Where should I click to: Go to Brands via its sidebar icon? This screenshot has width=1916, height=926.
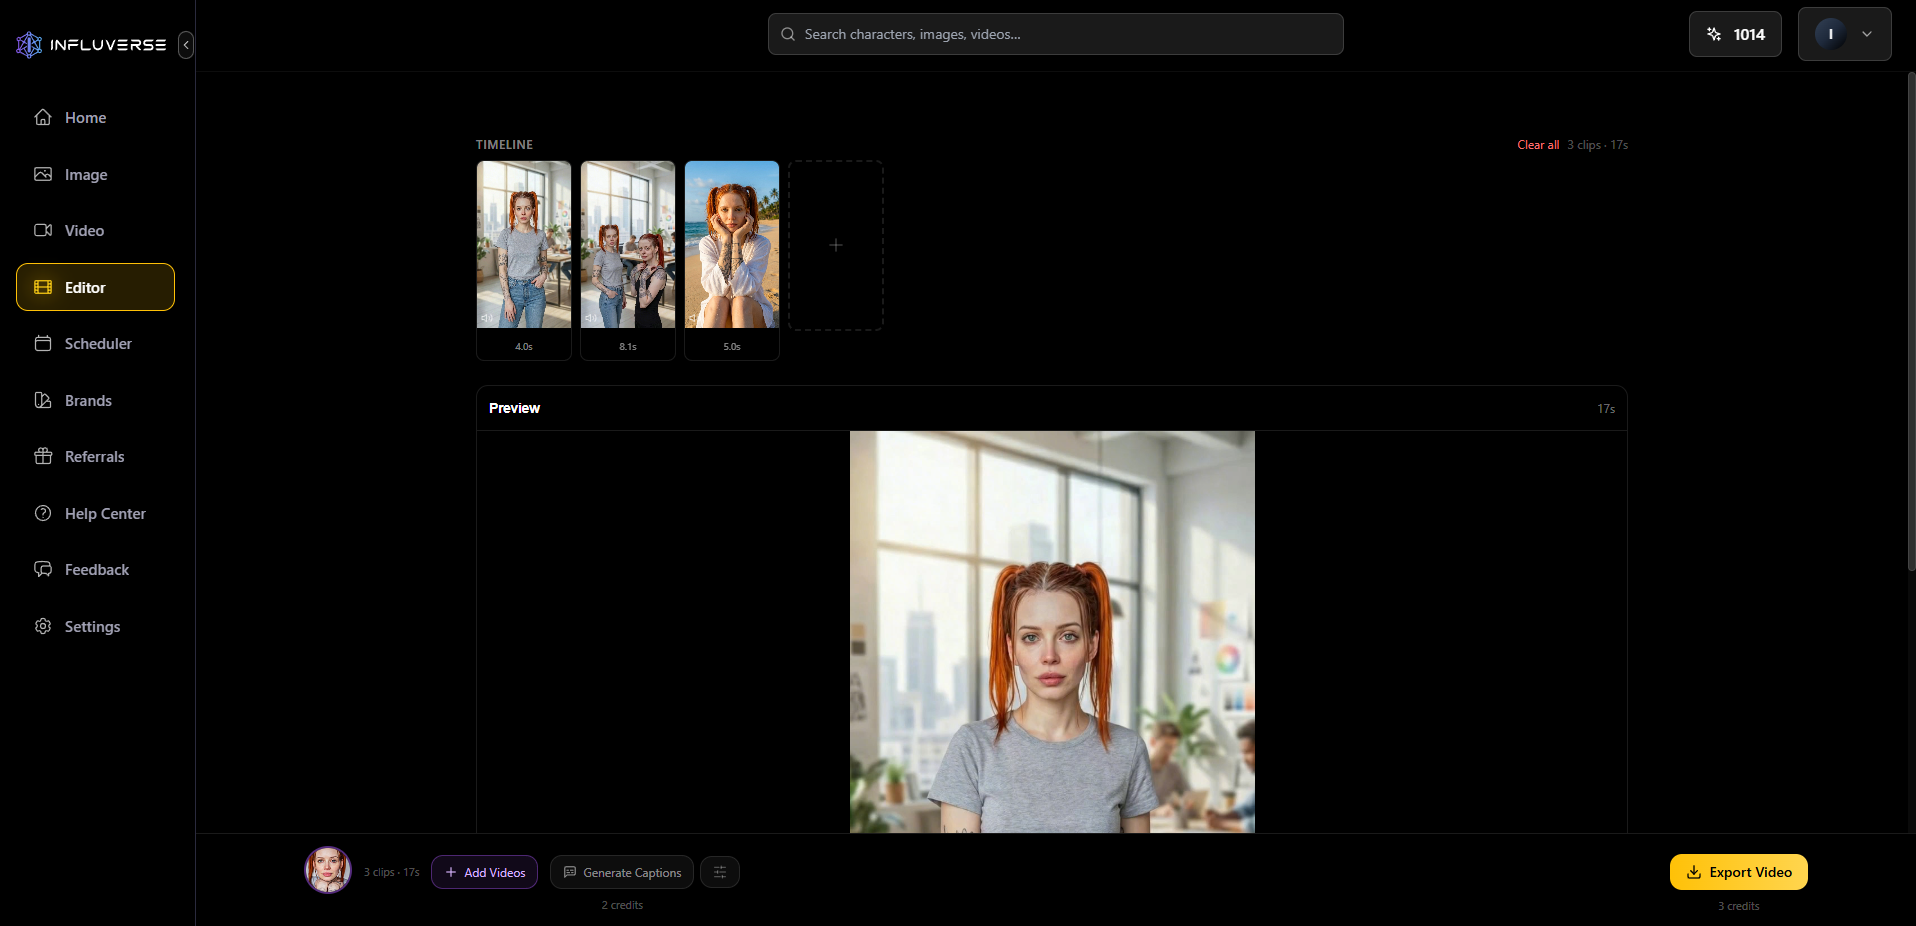[42, 400]
